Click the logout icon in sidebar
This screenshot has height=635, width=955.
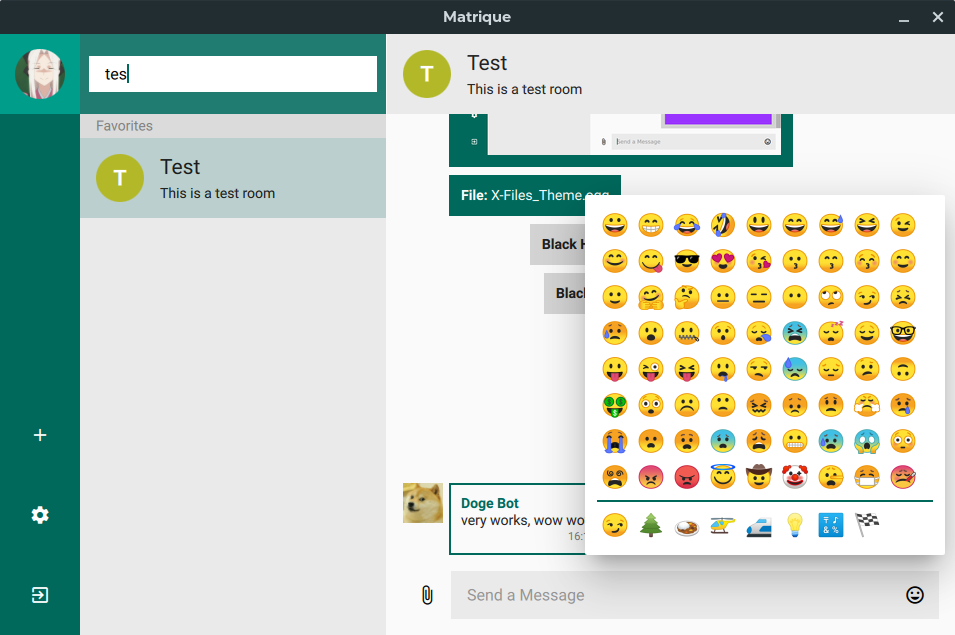click(x=40, y=595)
